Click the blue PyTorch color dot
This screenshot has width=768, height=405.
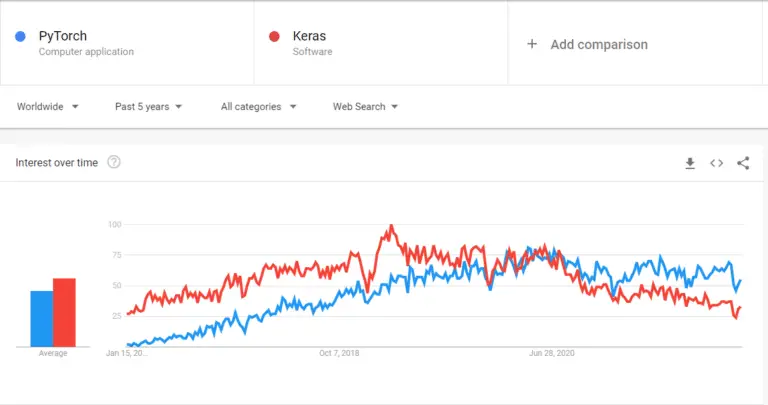20,36
